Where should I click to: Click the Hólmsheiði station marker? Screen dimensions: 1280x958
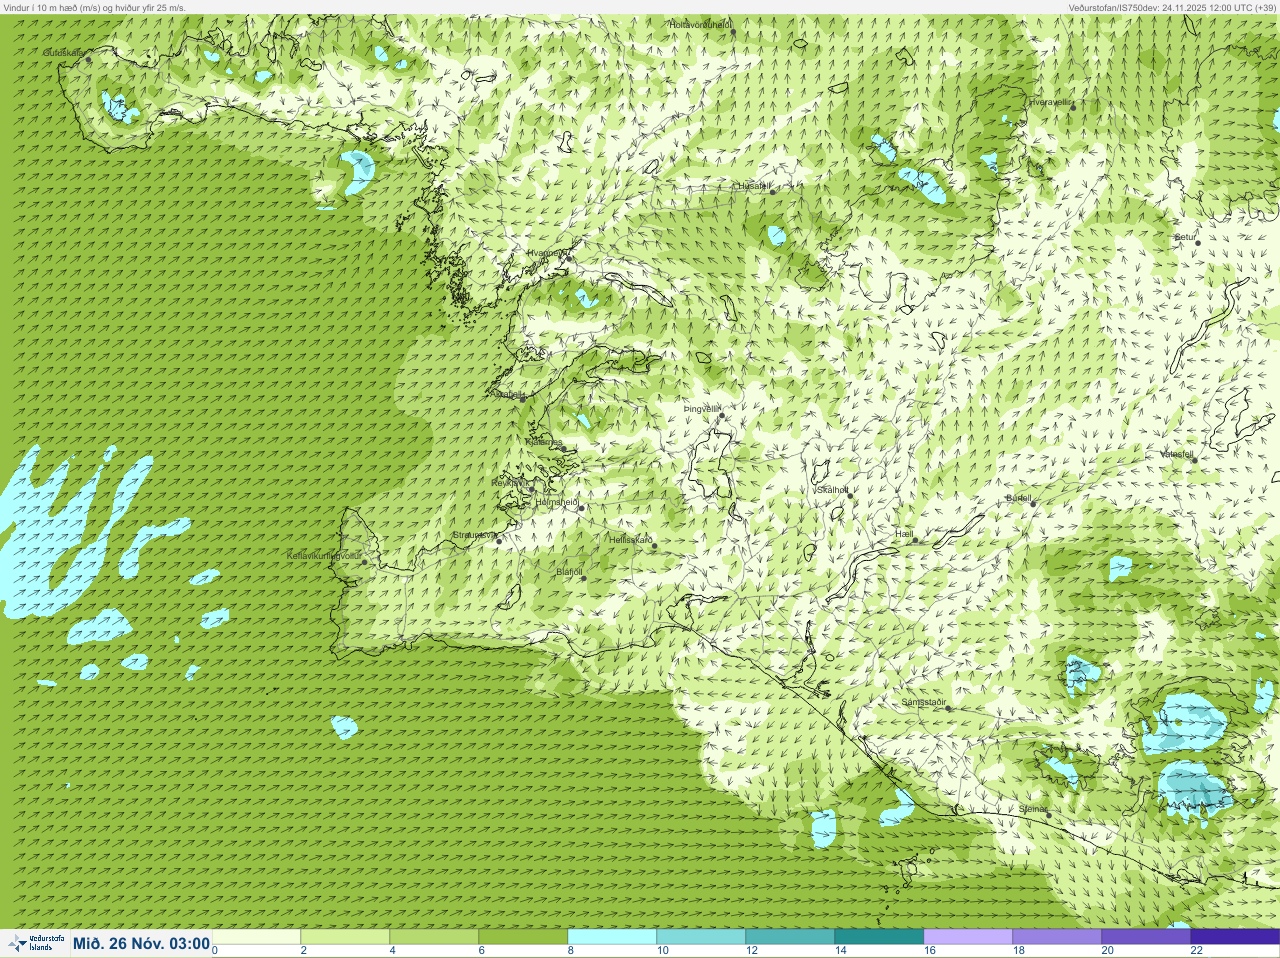(580, 508)
